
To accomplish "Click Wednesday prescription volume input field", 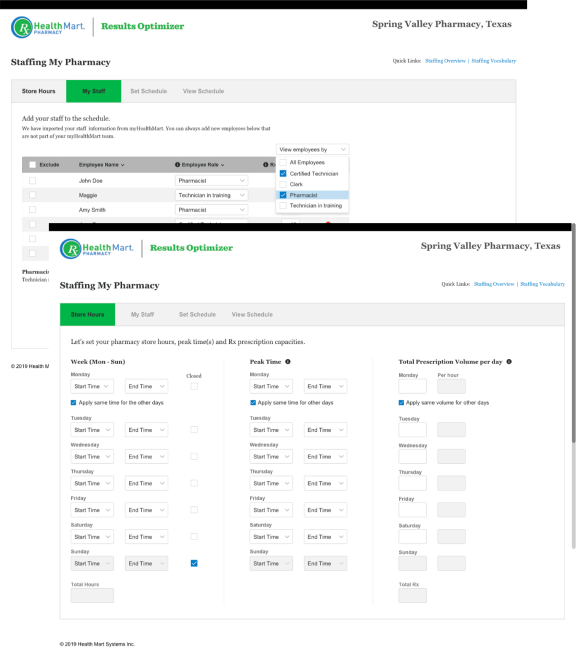I will (413, 456).
